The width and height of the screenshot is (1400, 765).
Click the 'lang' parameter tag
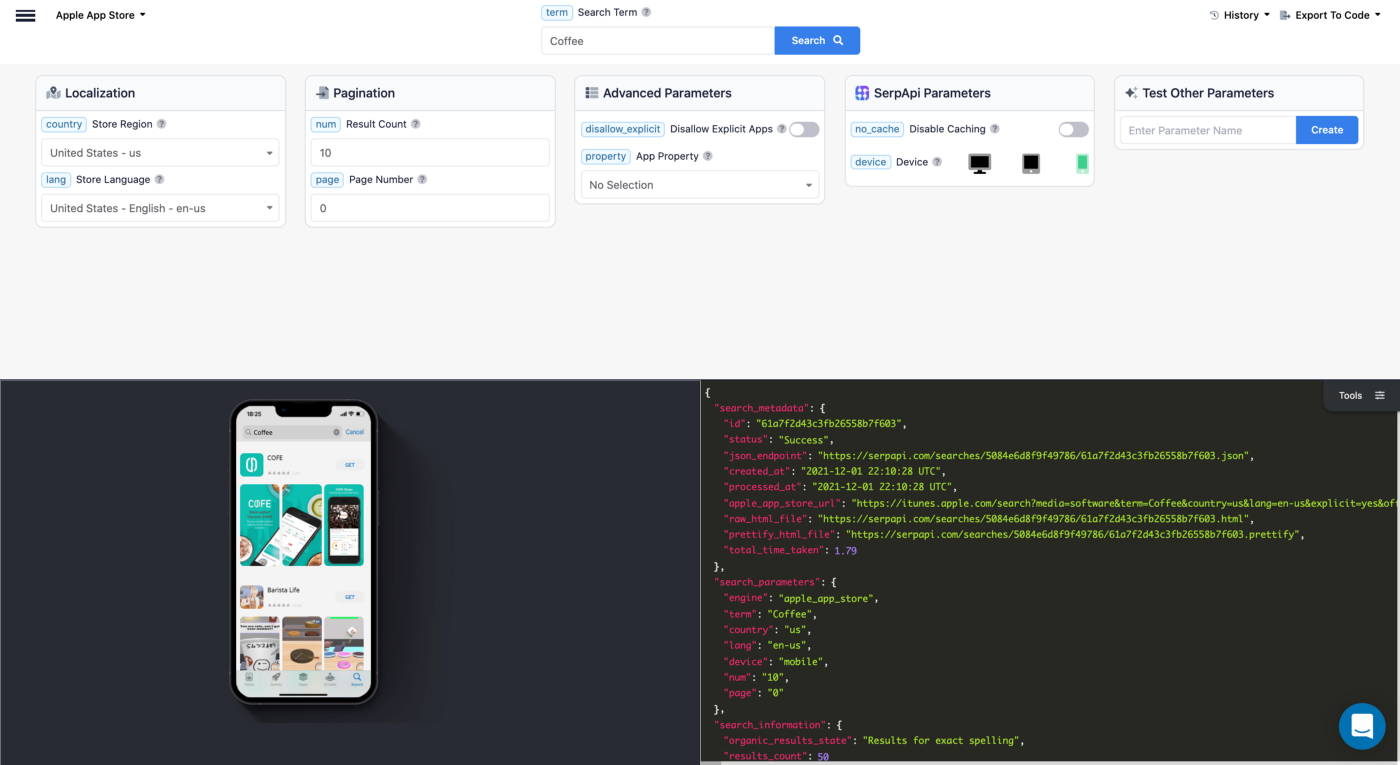(x=56, y=180)
